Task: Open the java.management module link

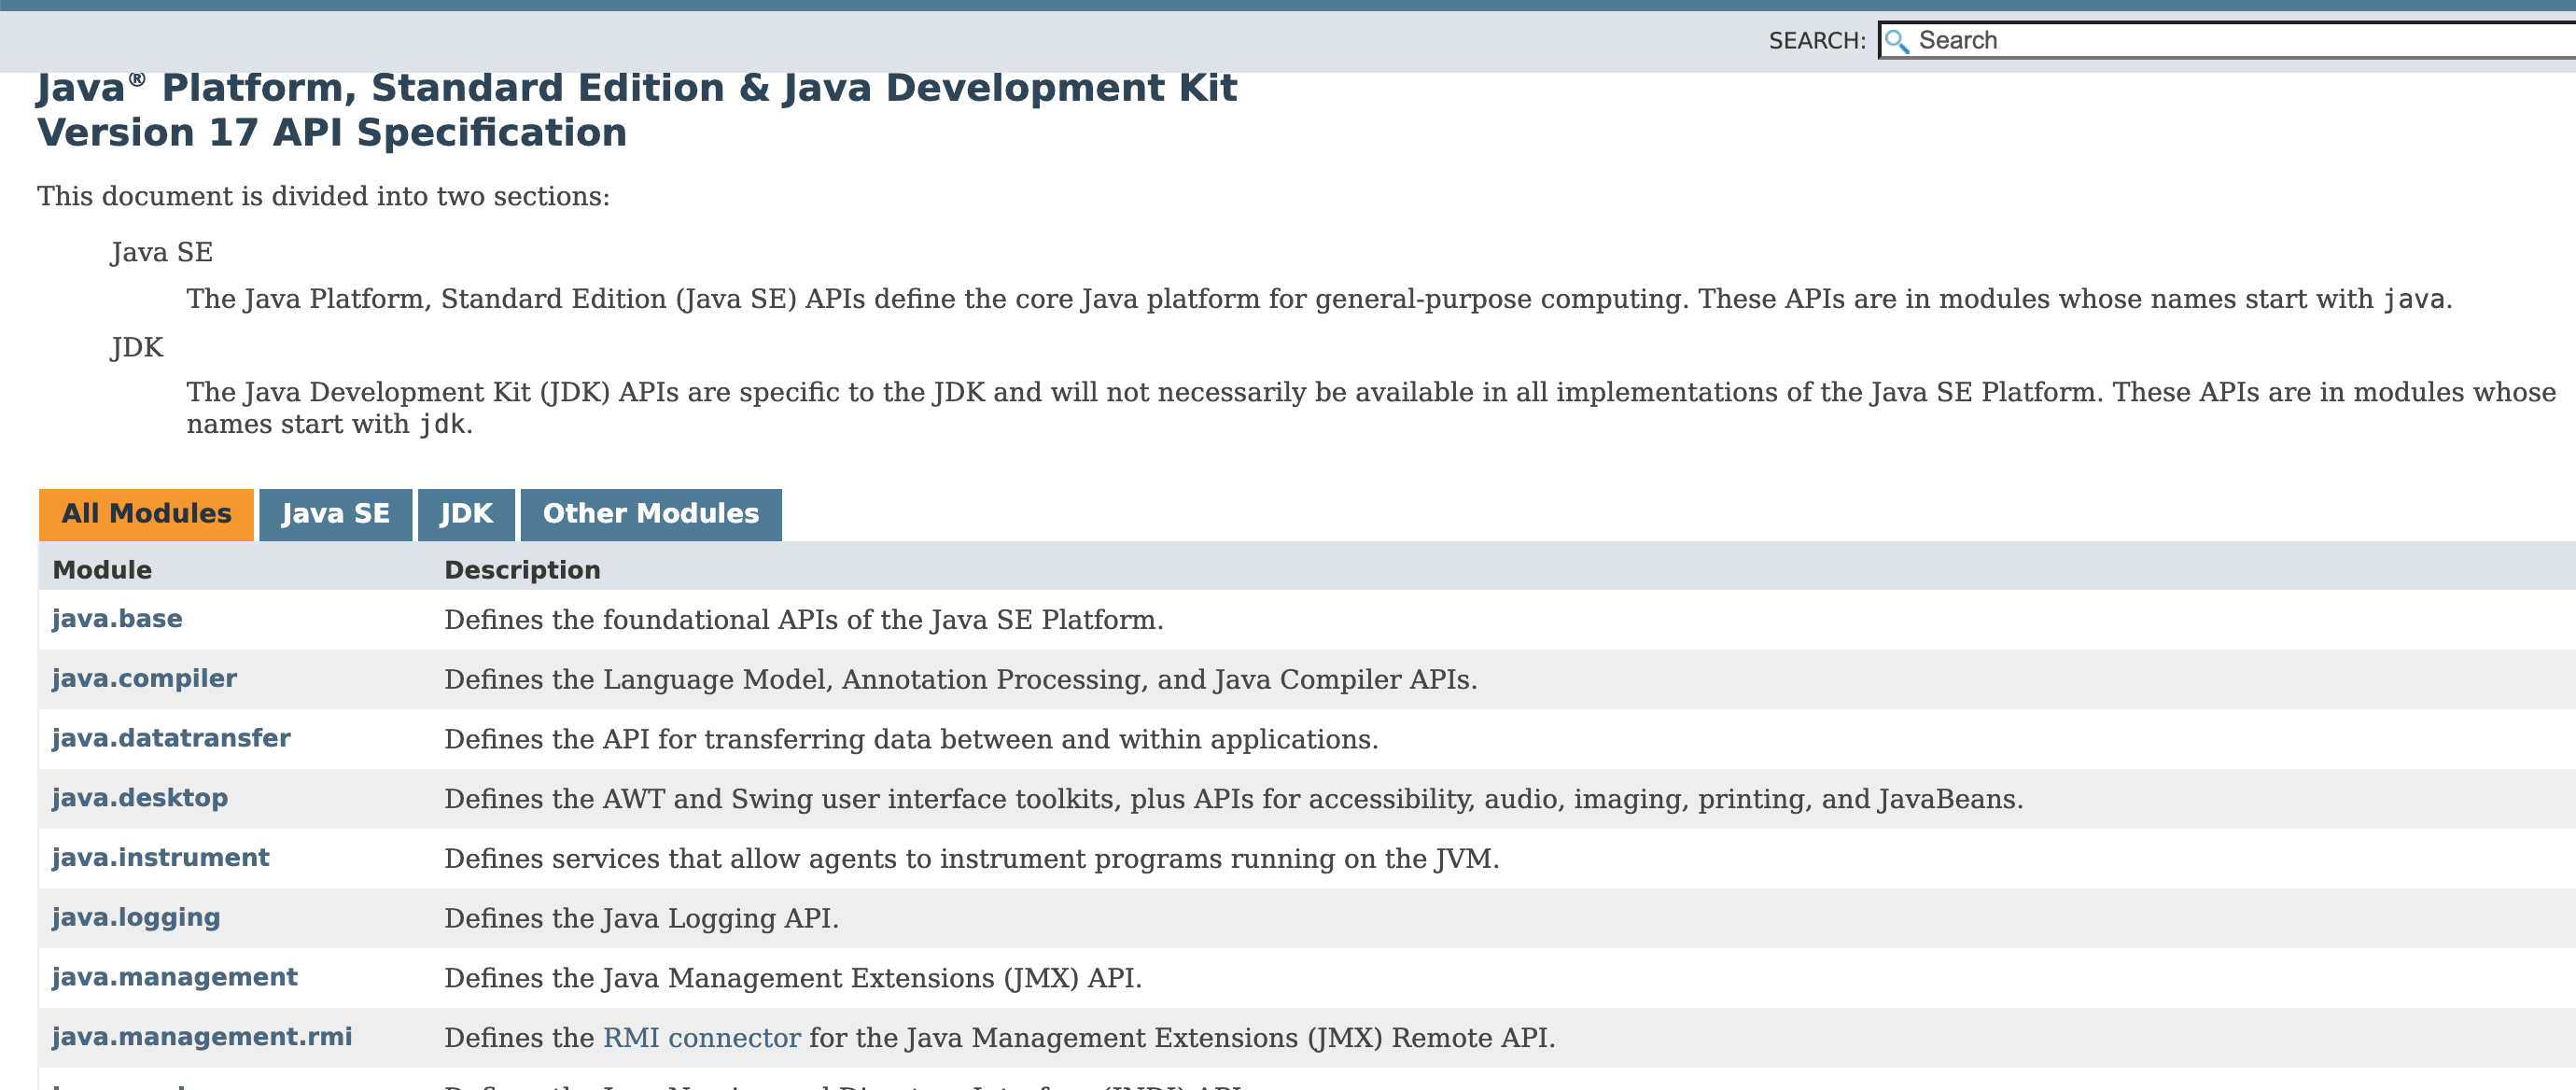Action: 175,977
